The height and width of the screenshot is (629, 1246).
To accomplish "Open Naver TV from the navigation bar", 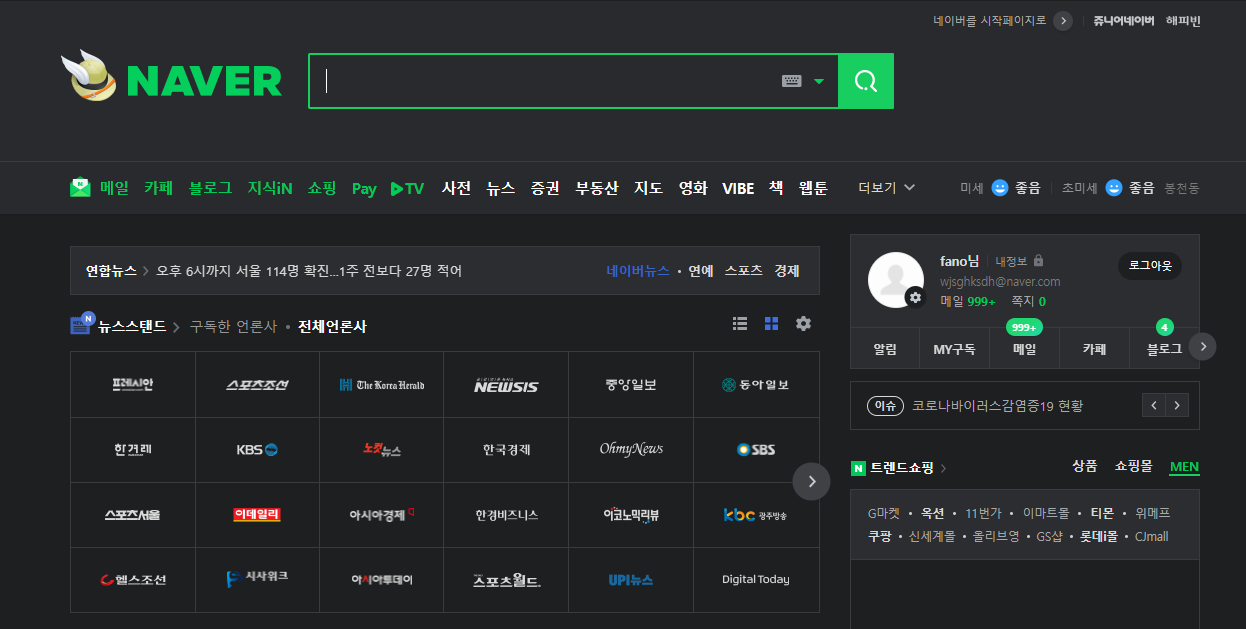I will (407, 188).
